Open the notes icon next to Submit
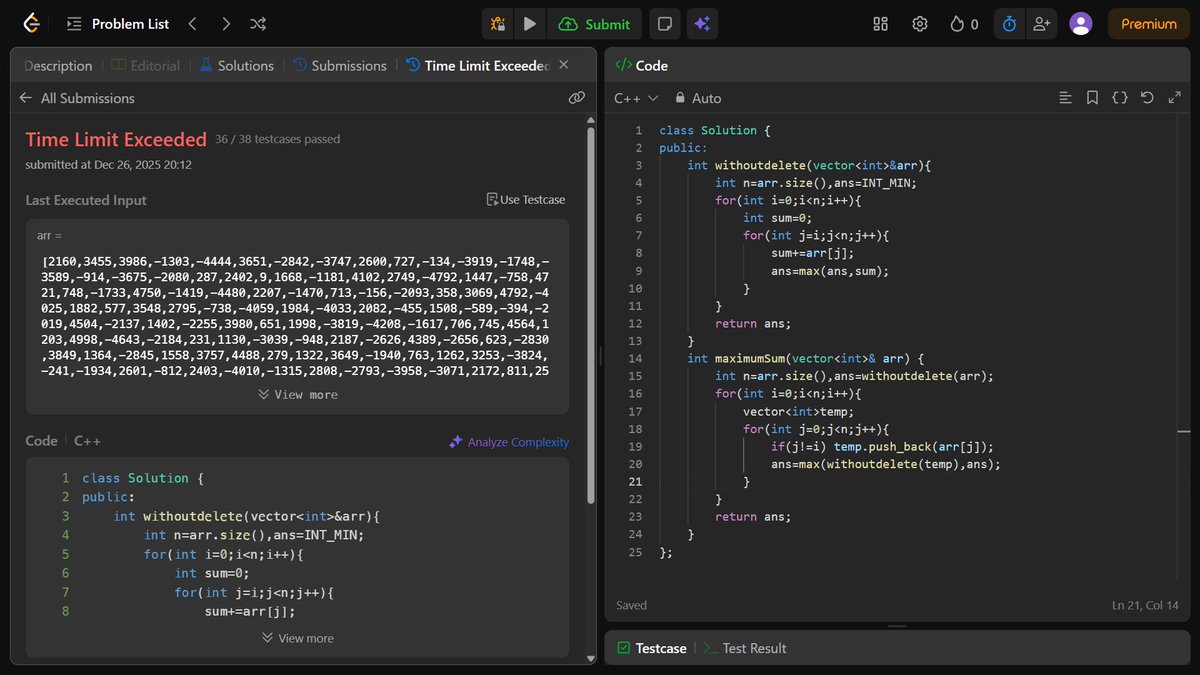The height and width of the screenshot is (675, 1200). click(x=663, y=24)
